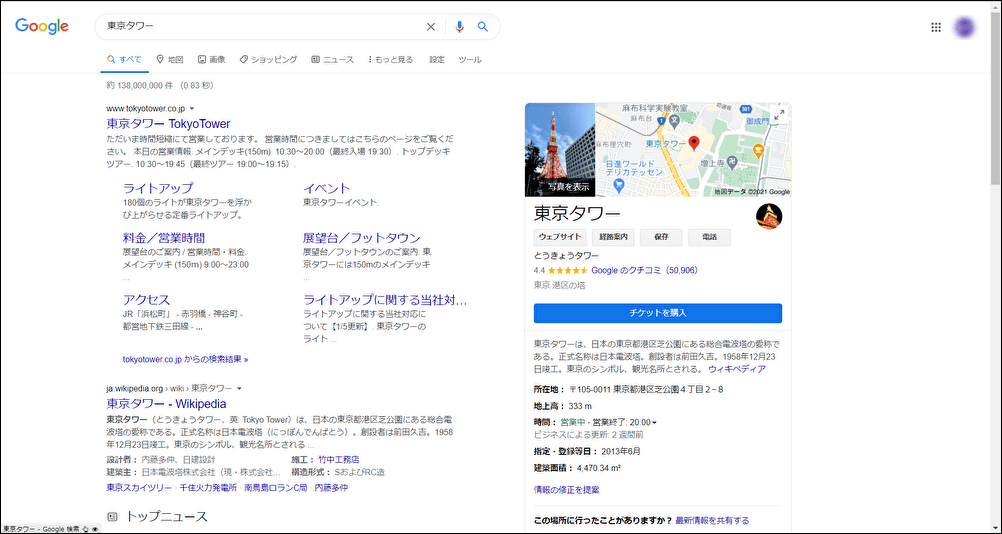Expand the 営業終了 20:00 hours dropdown
The image size is (1002, 534).
[654, 423]
